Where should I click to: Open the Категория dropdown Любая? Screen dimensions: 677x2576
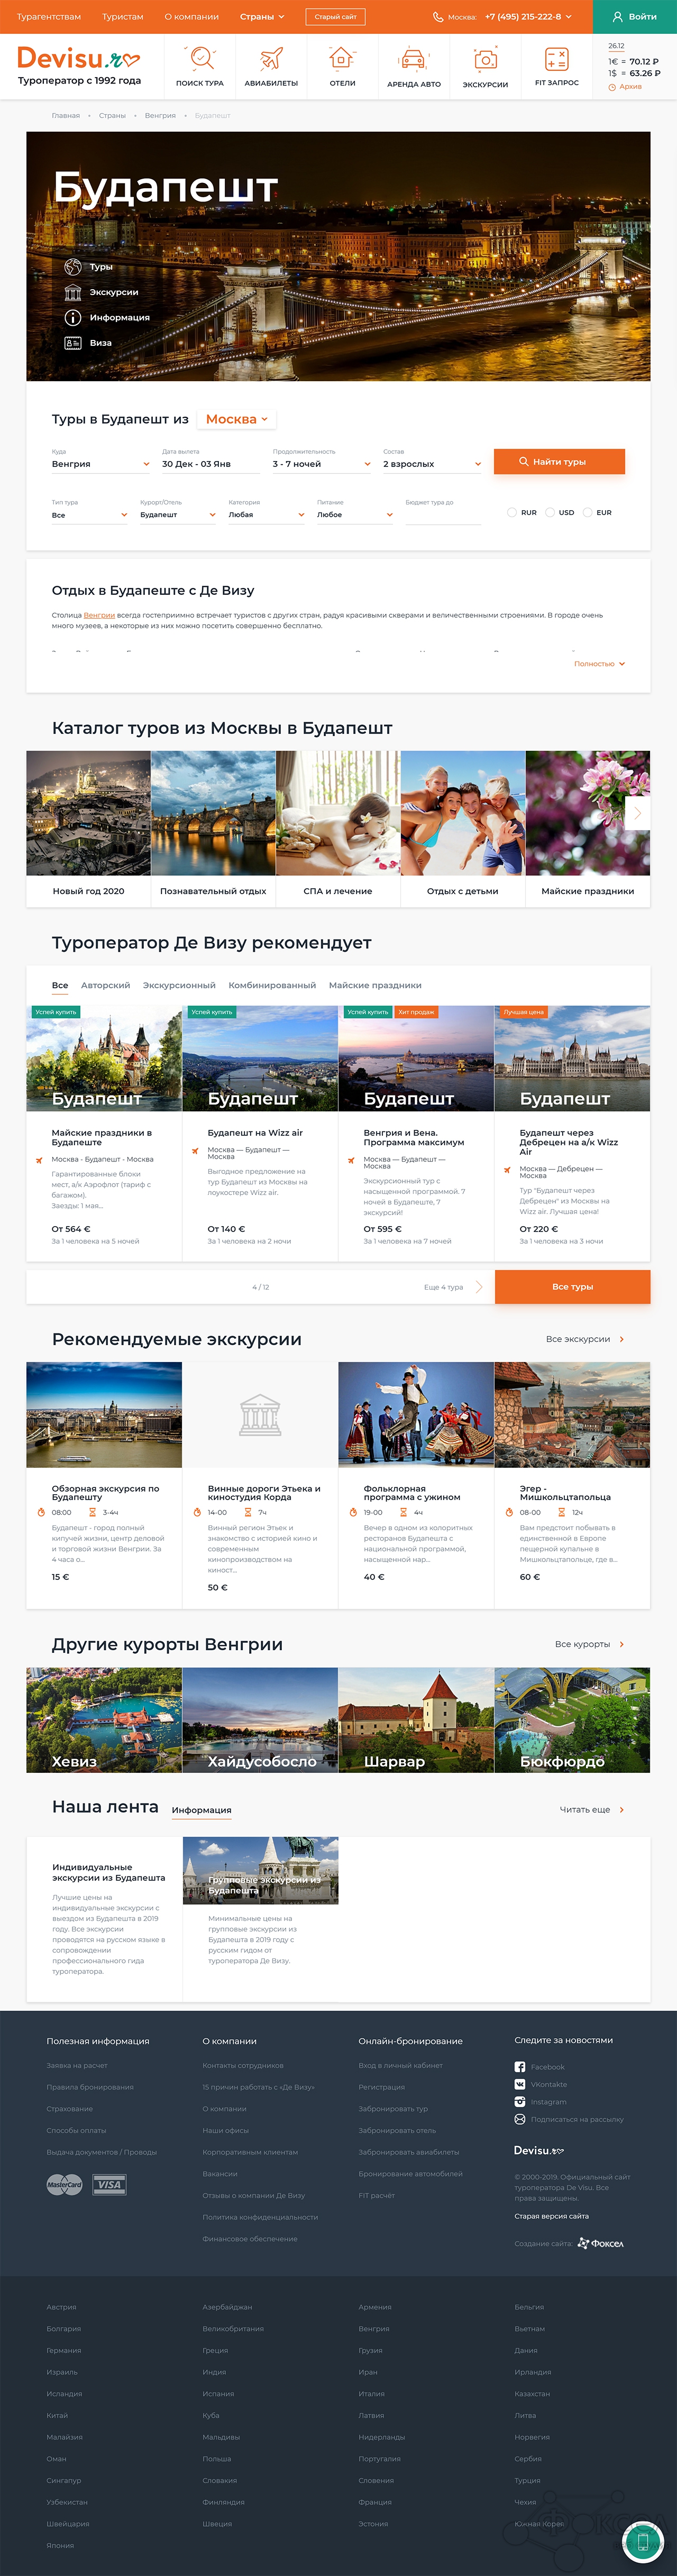coord(267,515)
